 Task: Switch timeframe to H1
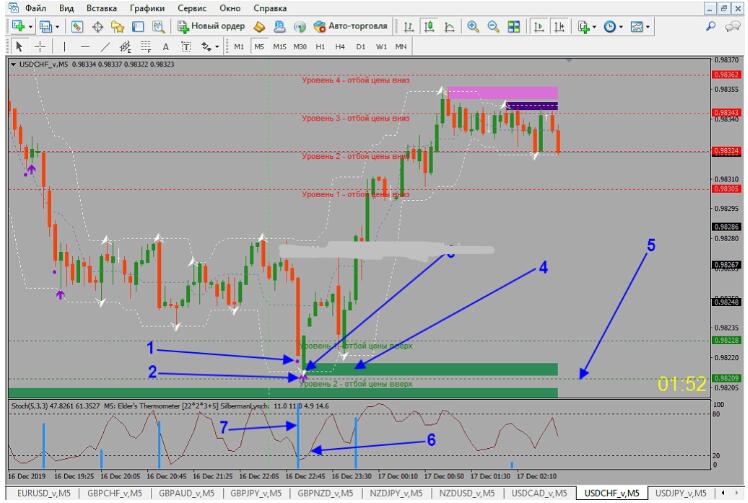point(320,47)
